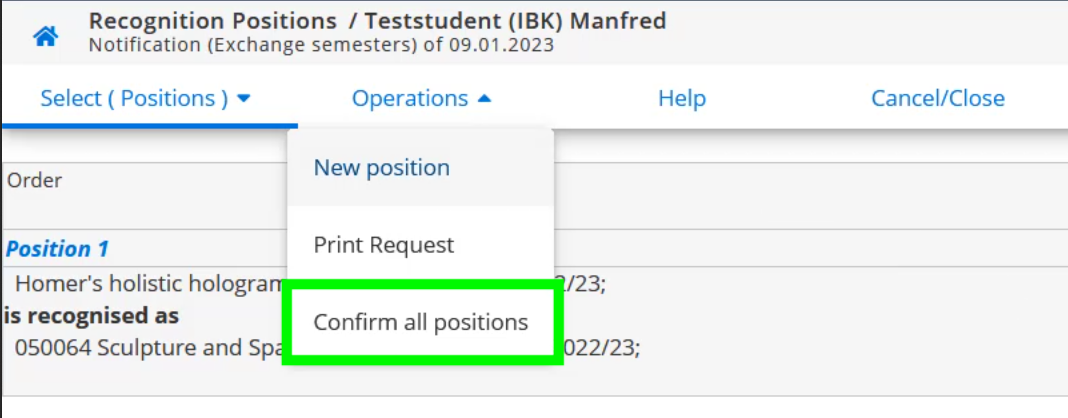Click Confirm all positions
This screenshot has height=418, width=1068.
[x=421, y=322]
